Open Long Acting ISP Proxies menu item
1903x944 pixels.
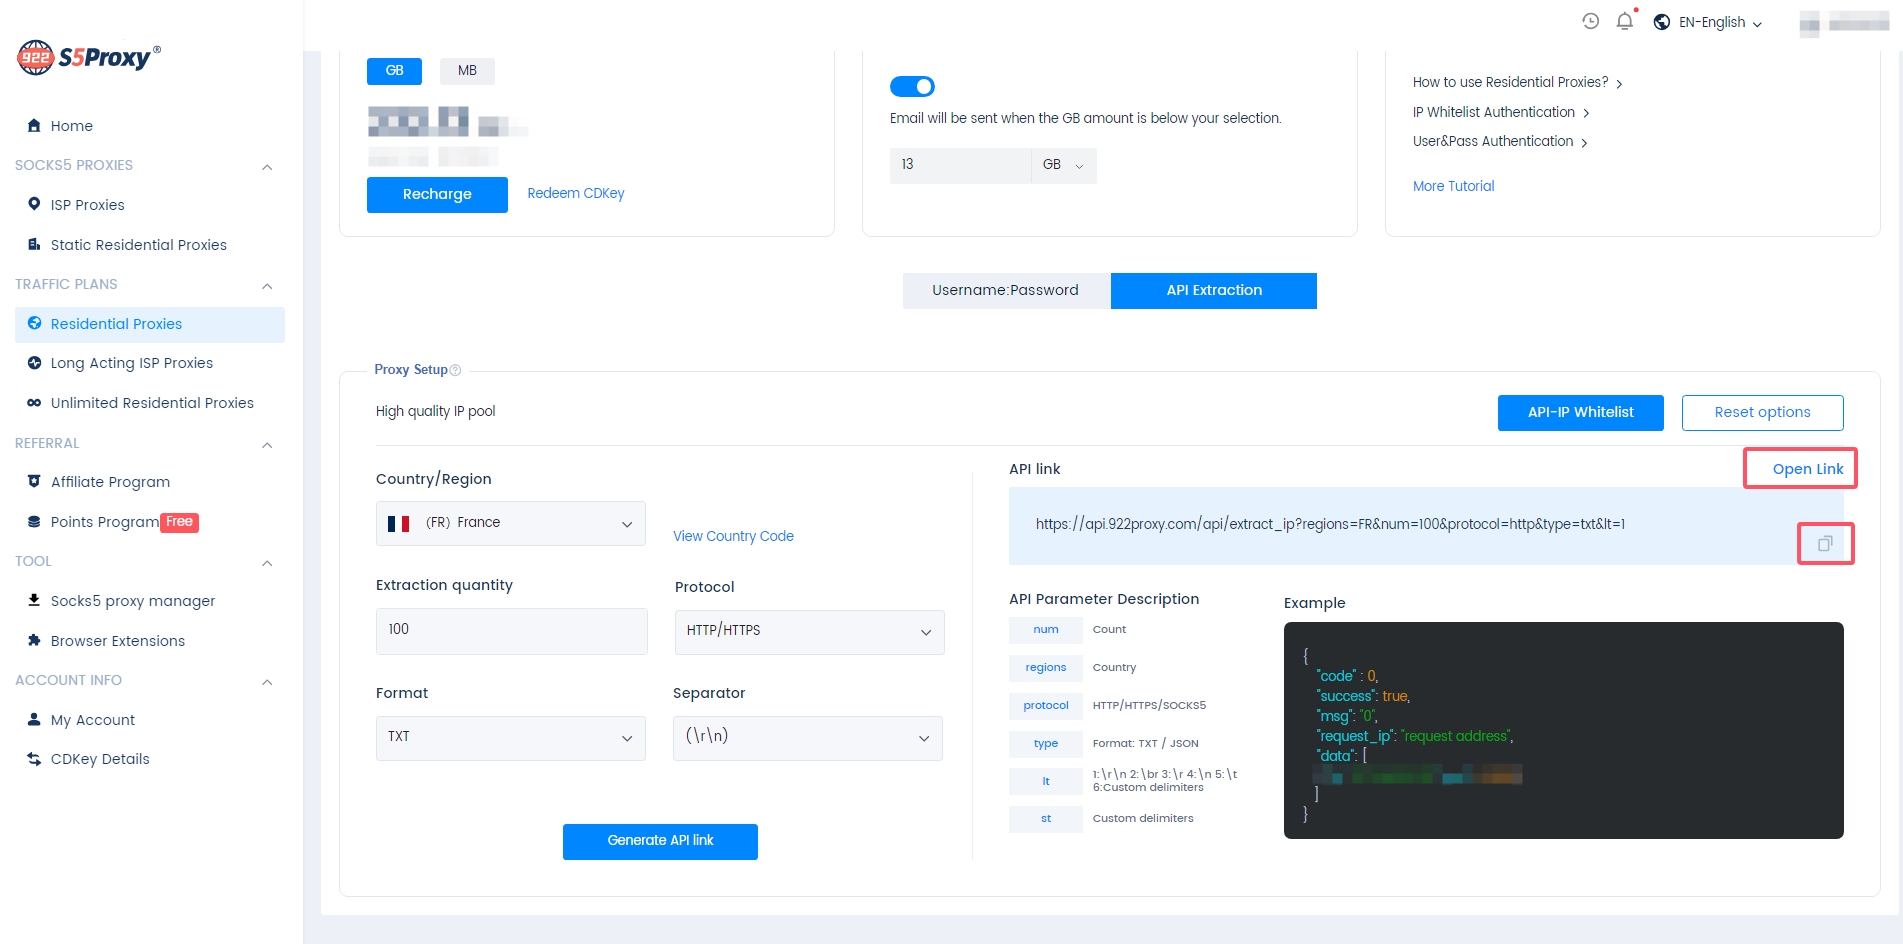[132, 363]
